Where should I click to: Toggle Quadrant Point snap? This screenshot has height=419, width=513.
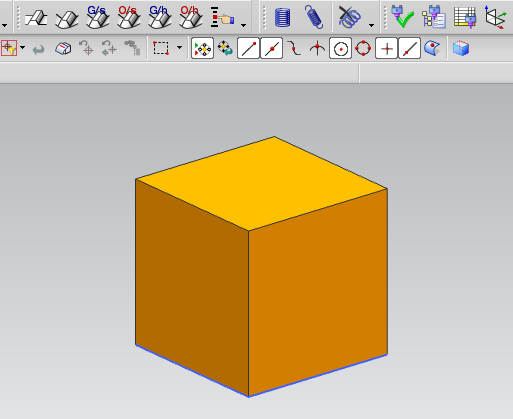pos(363,48)
